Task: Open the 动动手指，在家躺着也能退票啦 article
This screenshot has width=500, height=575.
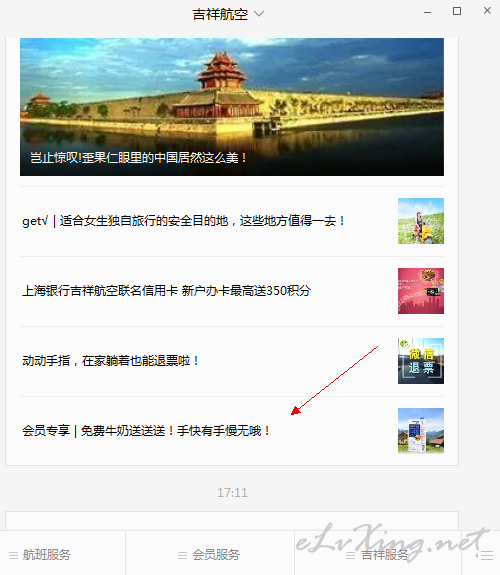Action: pyautogui.click(x=110, y=361)
